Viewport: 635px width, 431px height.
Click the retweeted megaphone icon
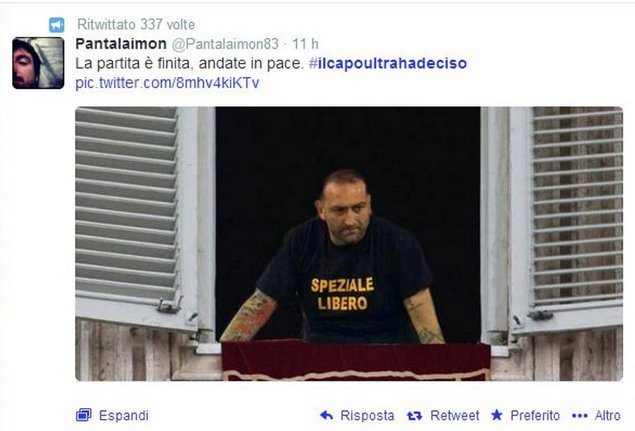click(57, 25)
